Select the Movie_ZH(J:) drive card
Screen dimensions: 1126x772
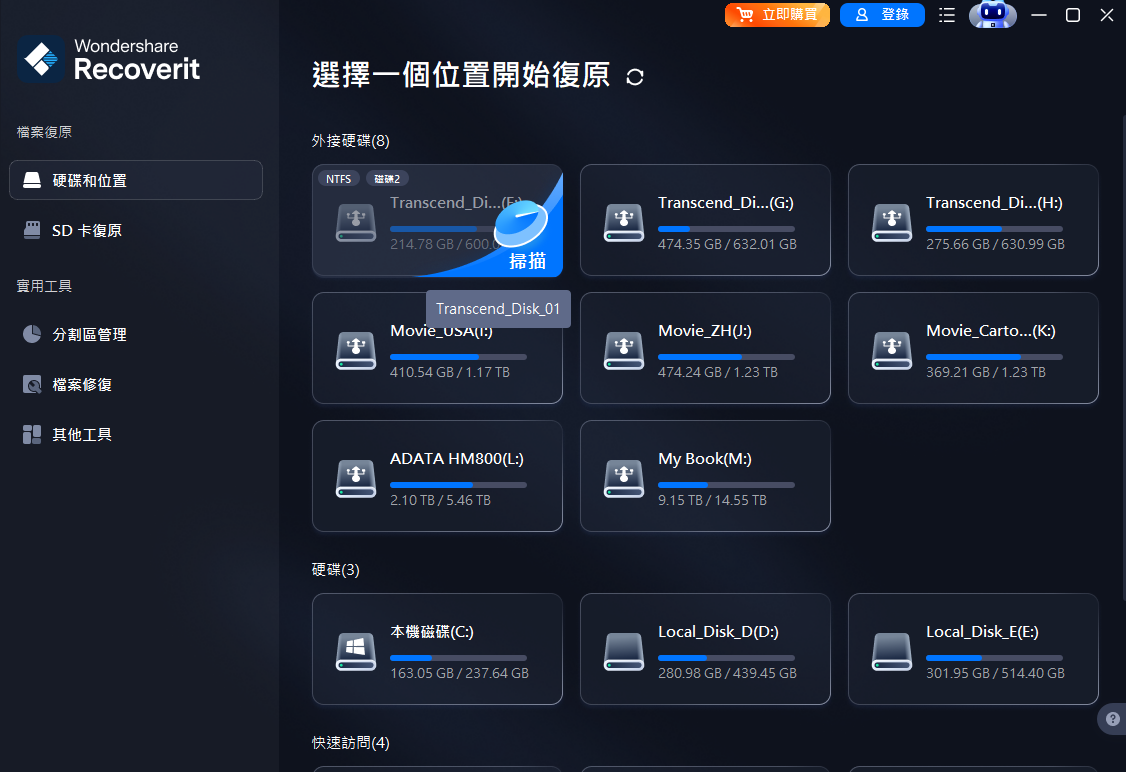click(705, 348)
